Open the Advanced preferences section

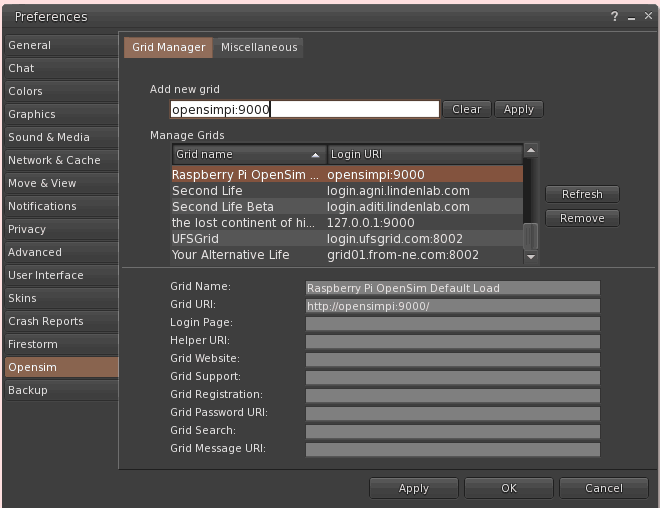point(61,253)
